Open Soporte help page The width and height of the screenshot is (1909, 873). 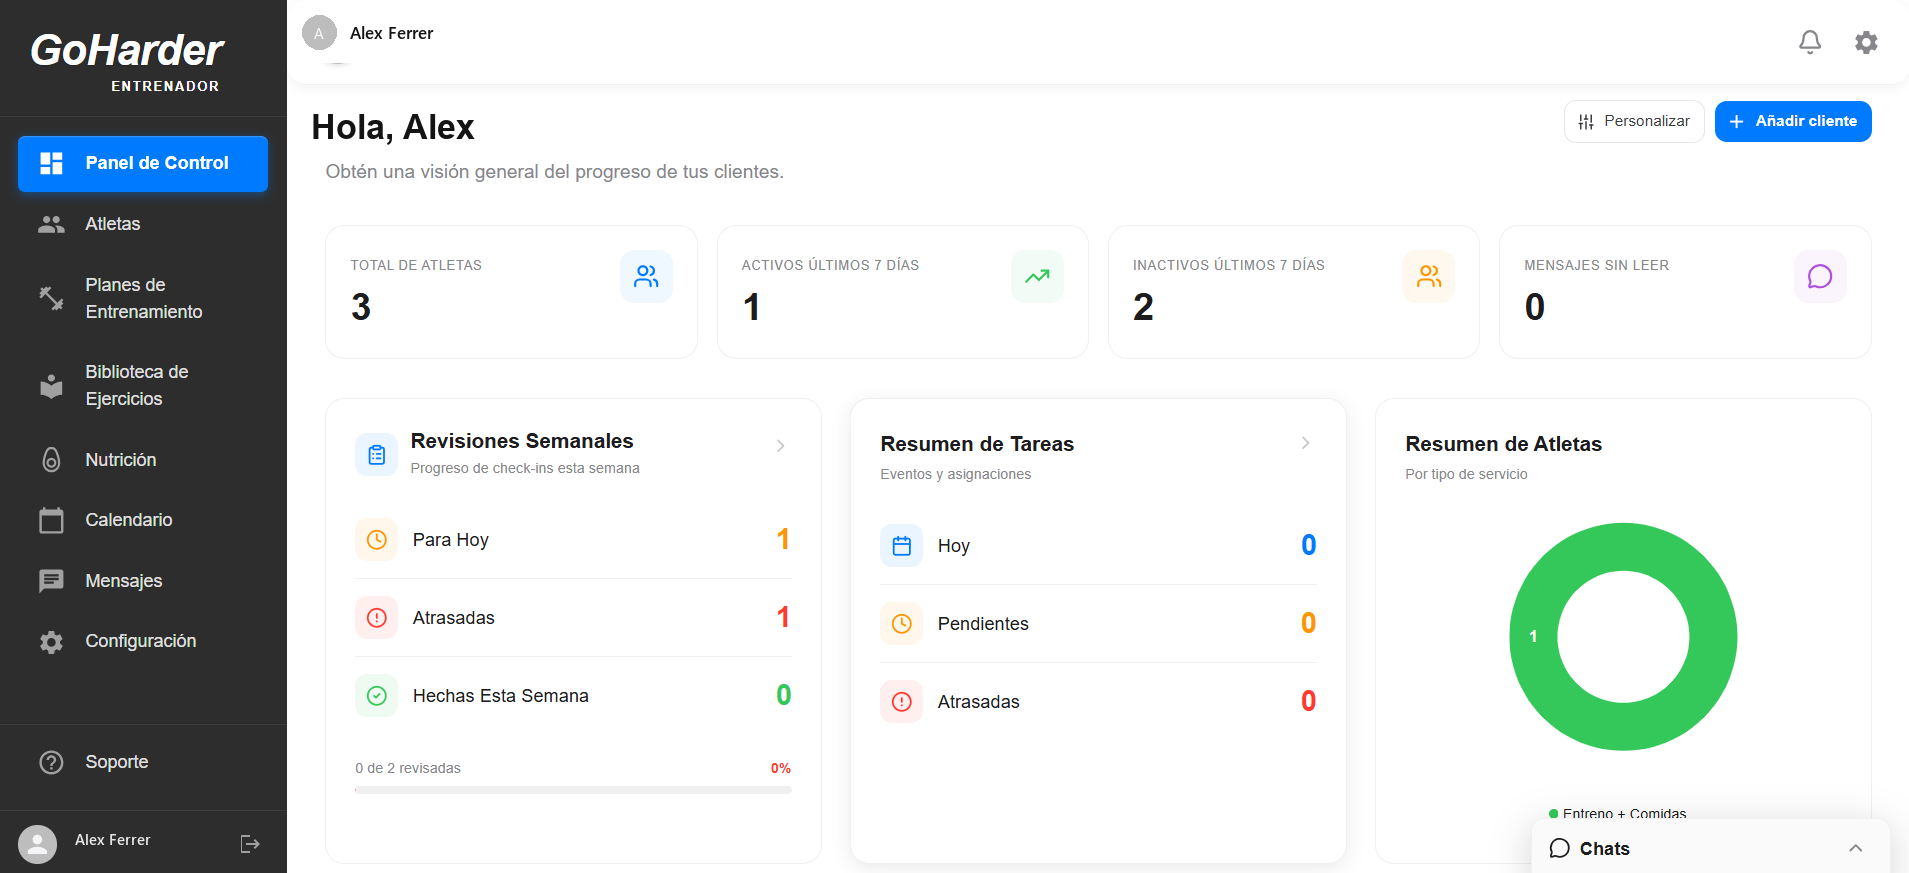pyautogui.click(x=143, y=762)
